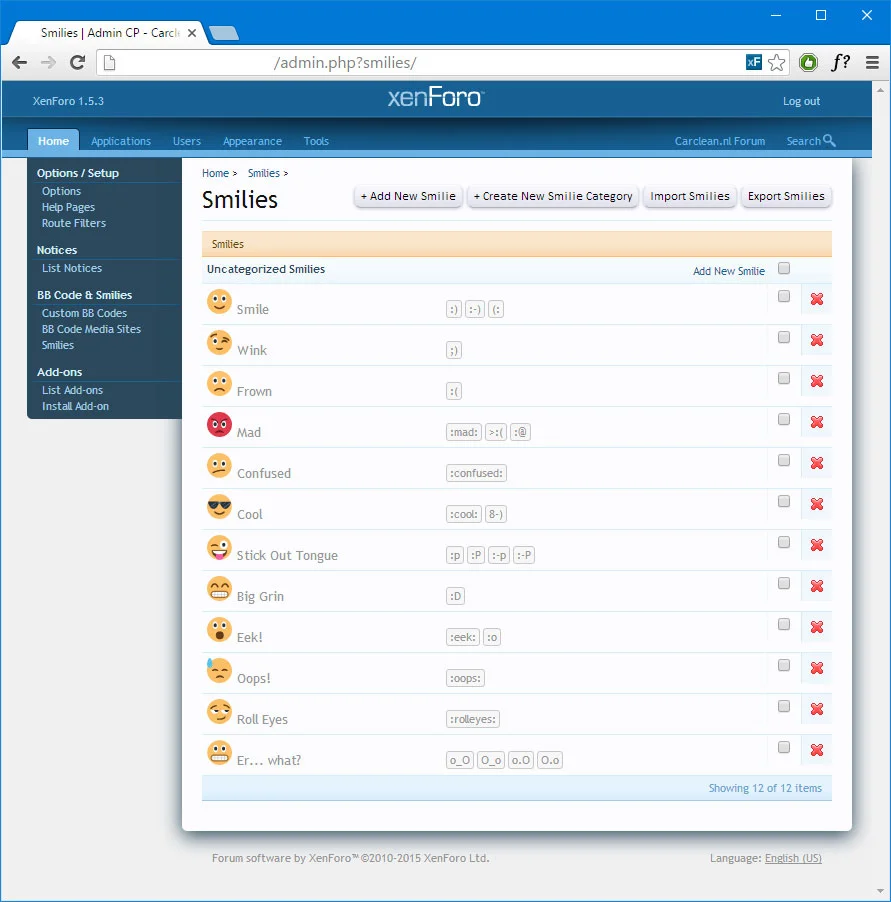Check the Wink row checkbox
This screenshot has height=902, width=891.
783,337
